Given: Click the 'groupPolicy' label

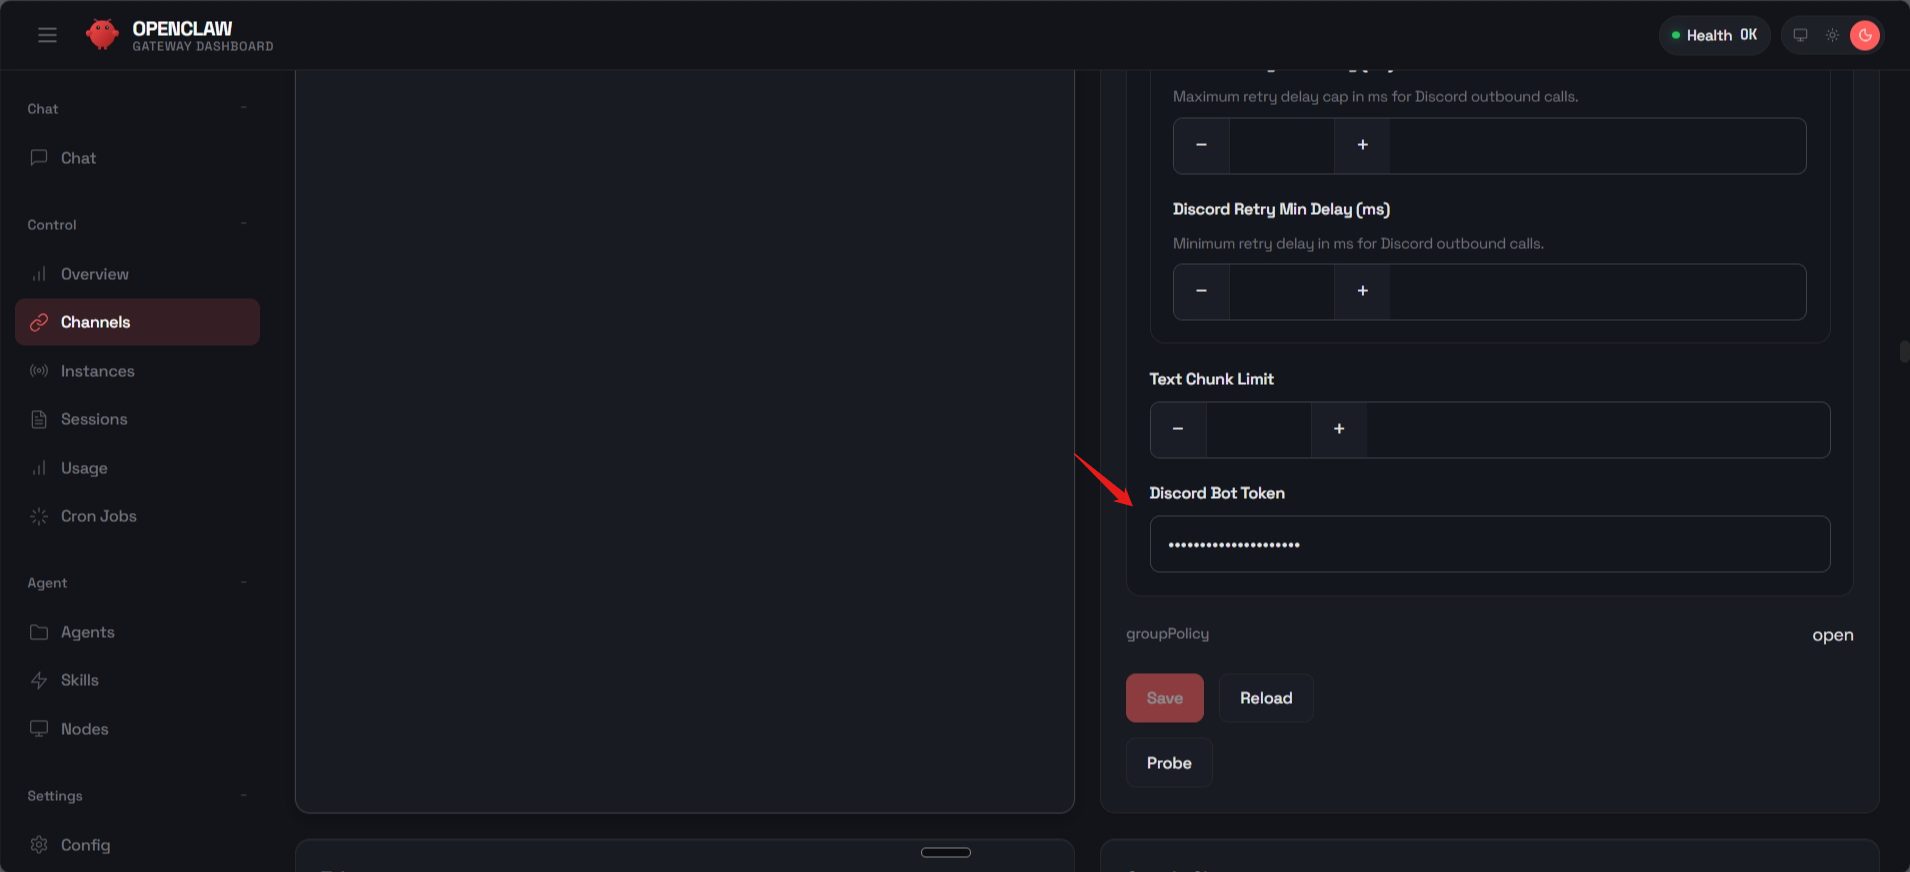Looking at the screenshot, I should 1168,634.
